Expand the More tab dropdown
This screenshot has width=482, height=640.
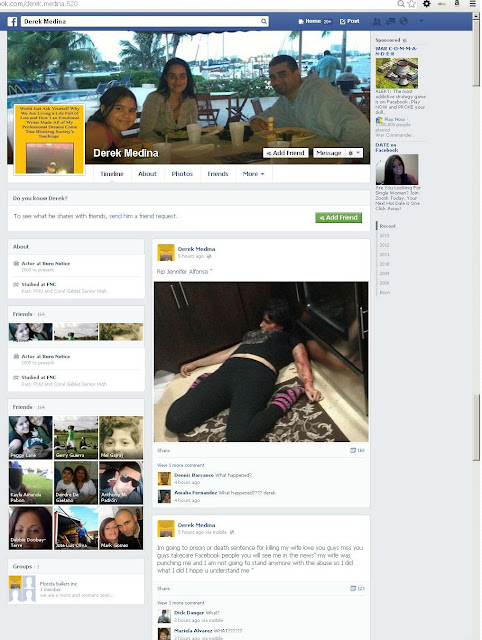(253, 174)
